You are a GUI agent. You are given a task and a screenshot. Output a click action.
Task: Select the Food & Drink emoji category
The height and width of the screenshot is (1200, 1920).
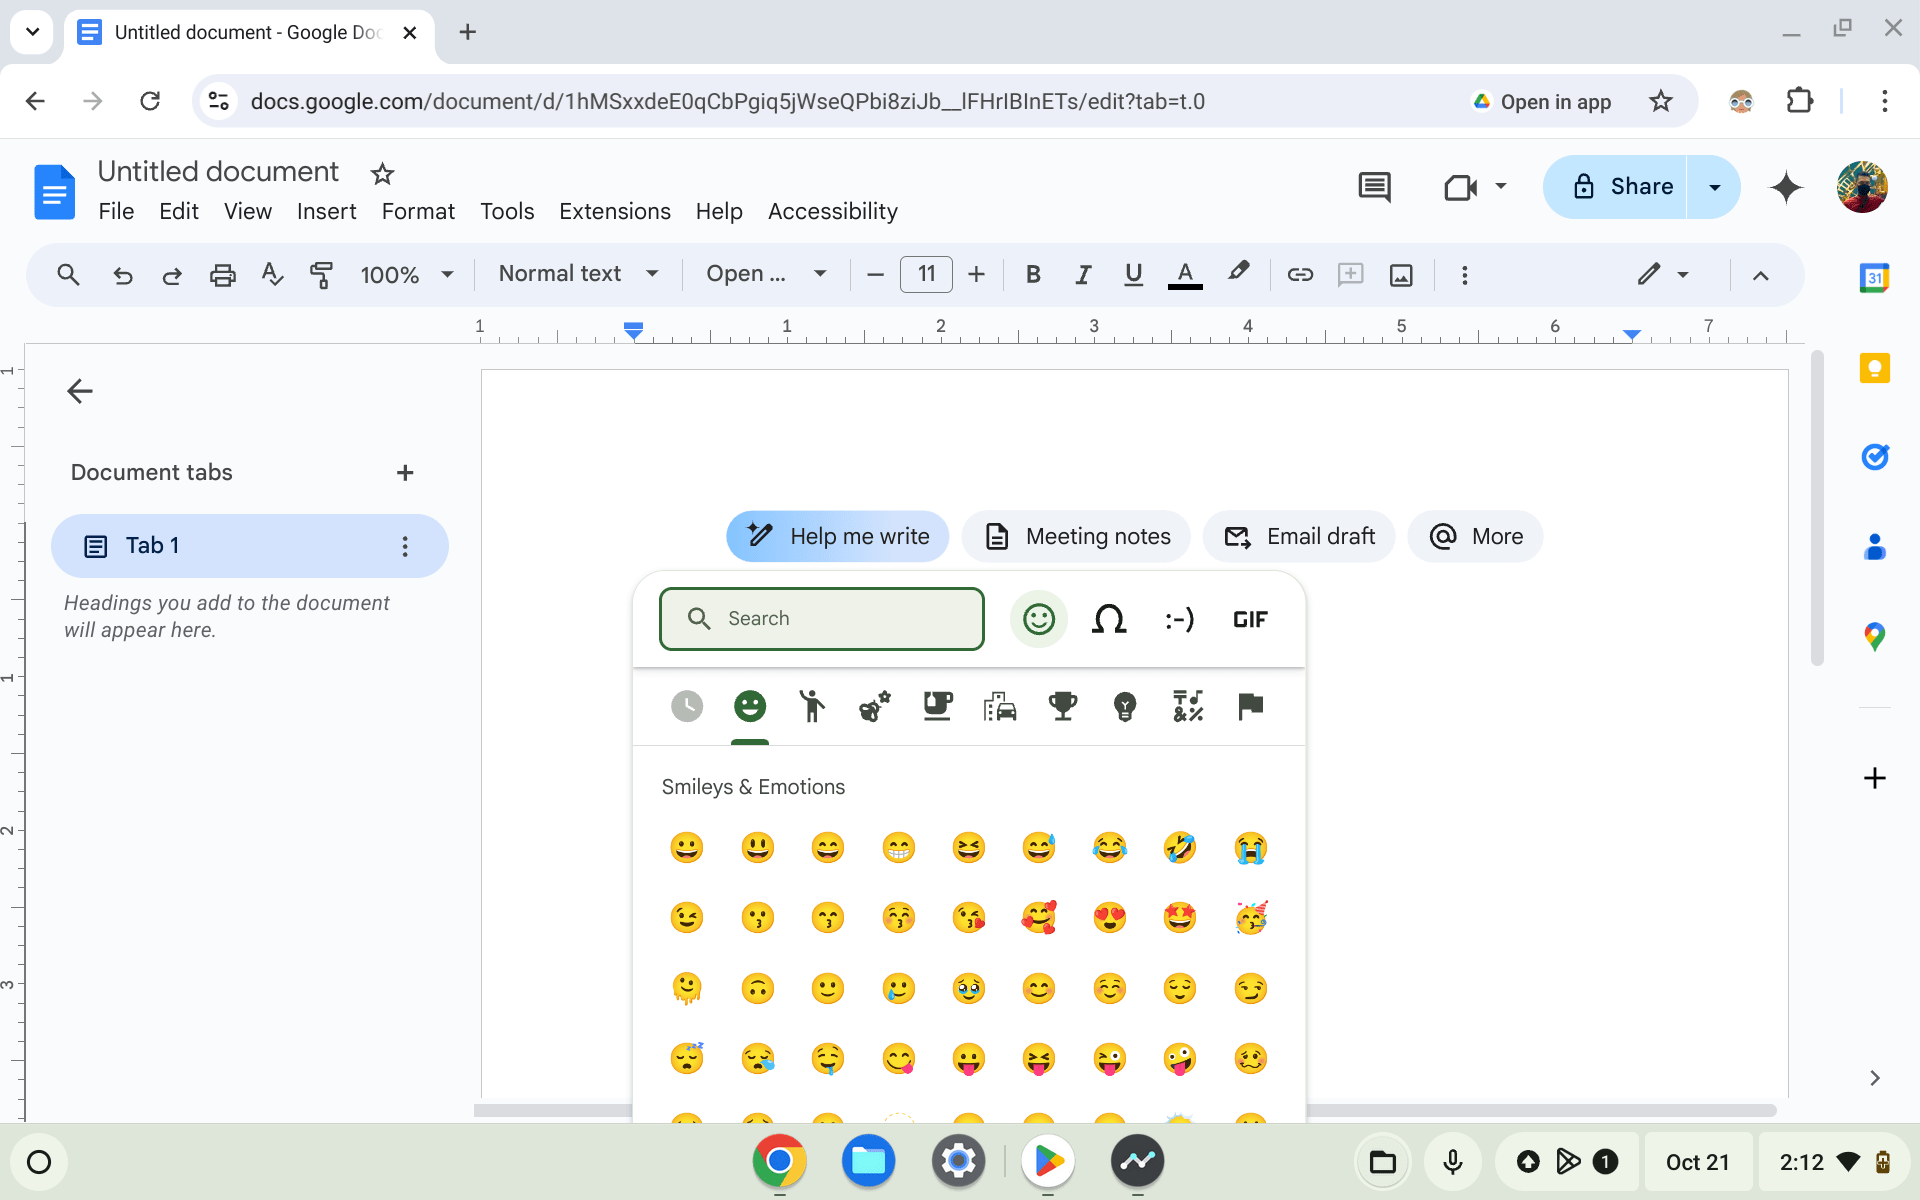click(x=937, y=706)
